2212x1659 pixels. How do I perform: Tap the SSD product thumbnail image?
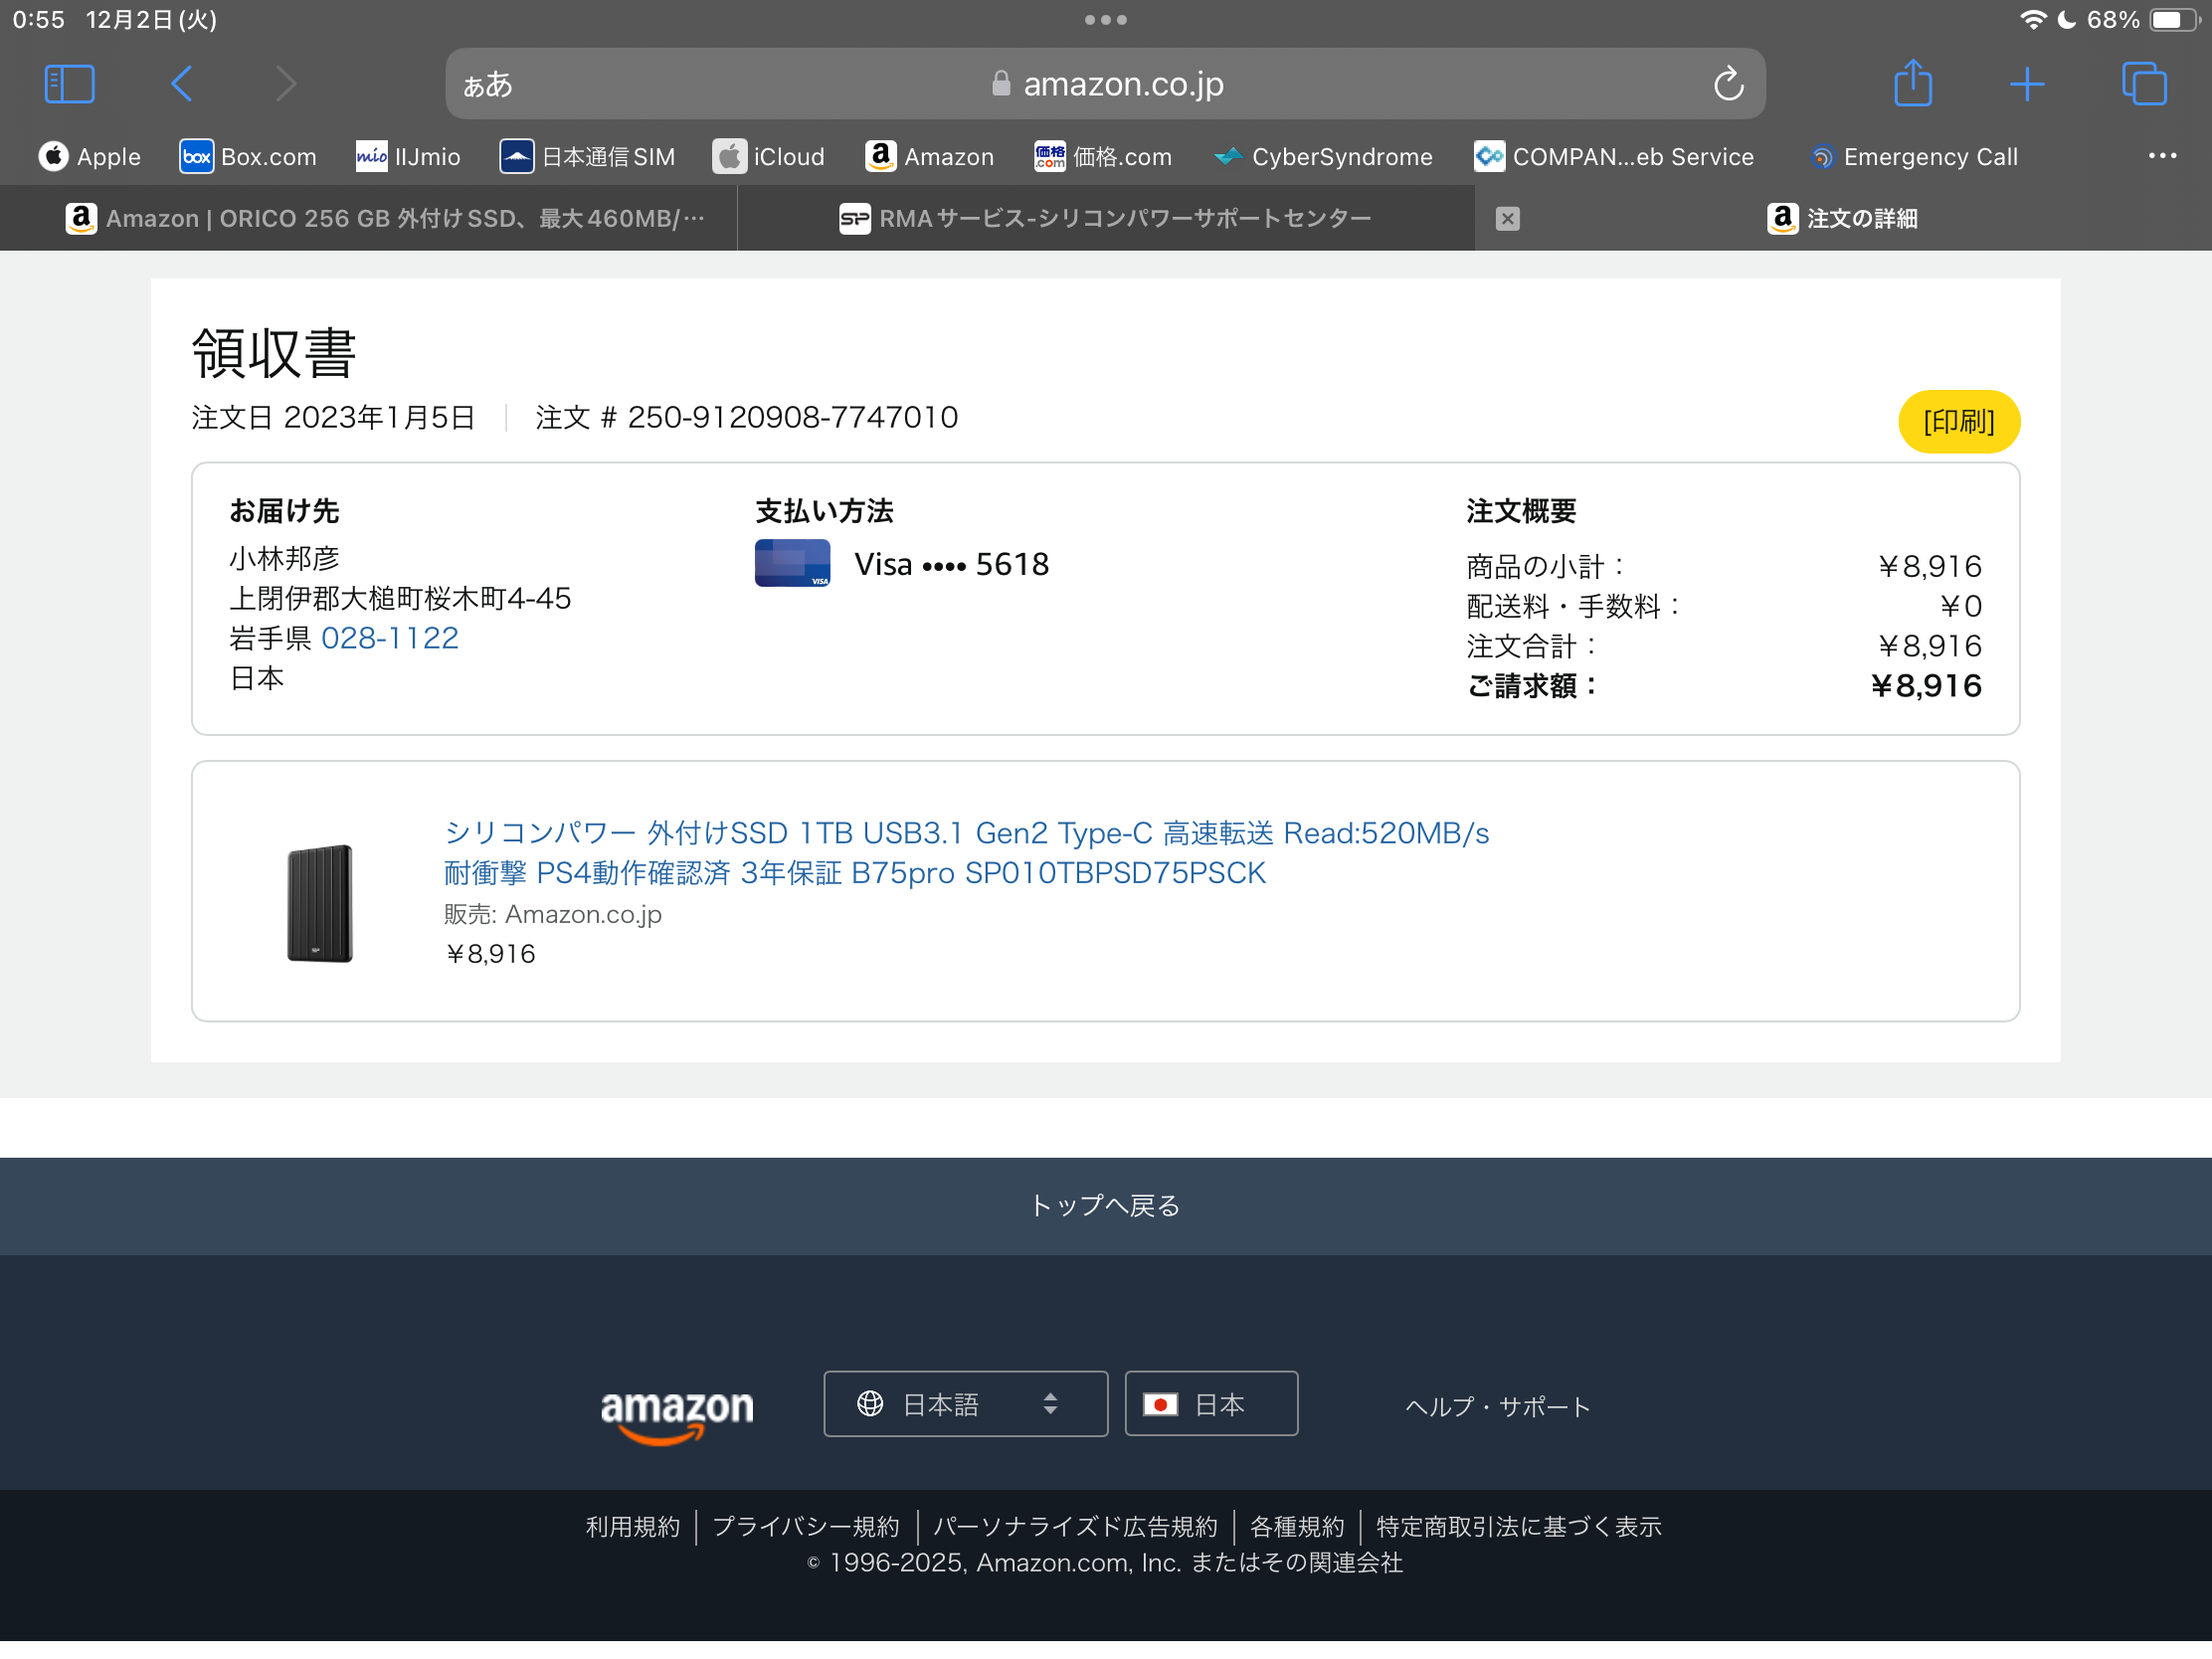click(x=320, y=903)
